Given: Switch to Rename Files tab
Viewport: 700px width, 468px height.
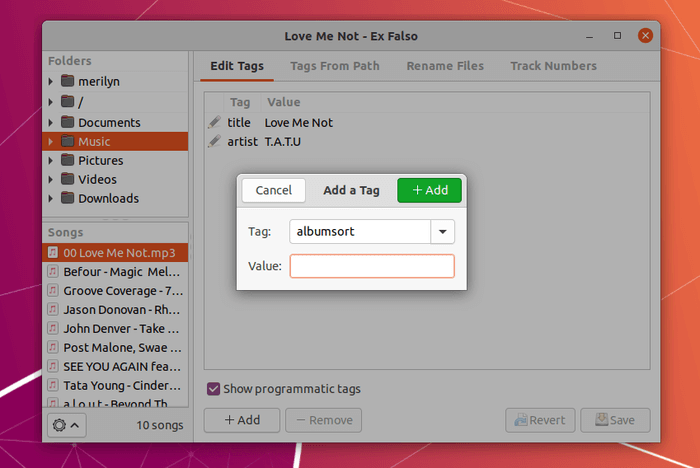Looking at the screenshot, I should (445, 66).
